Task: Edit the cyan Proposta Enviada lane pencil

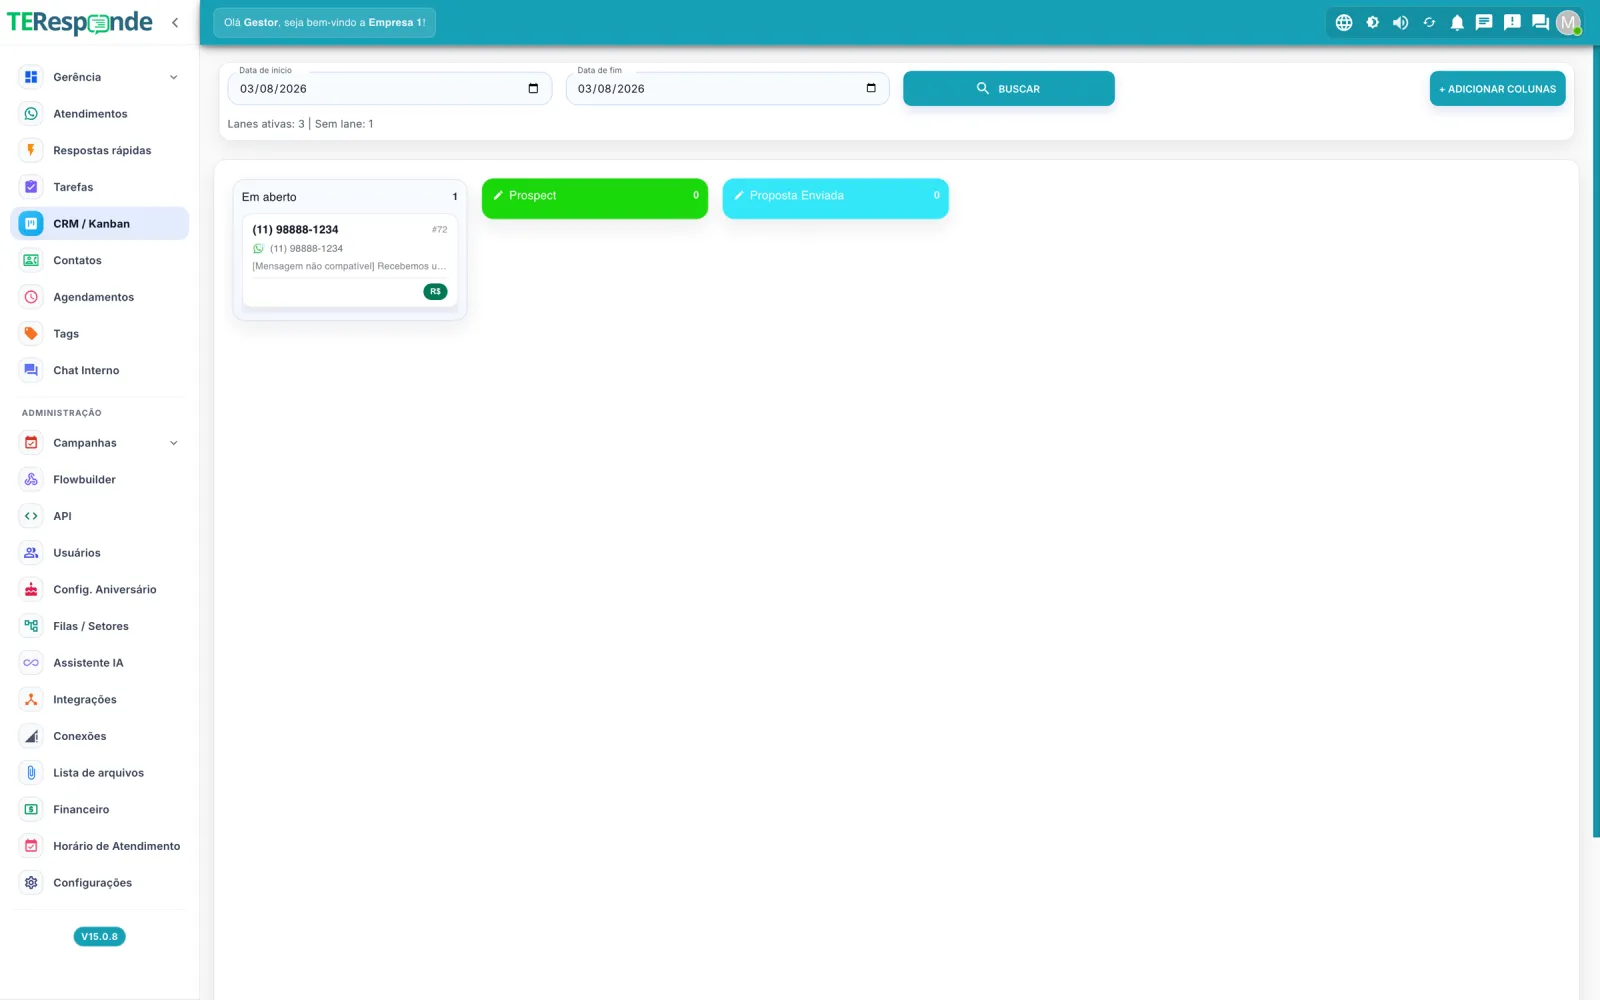Action: [739, 196]
